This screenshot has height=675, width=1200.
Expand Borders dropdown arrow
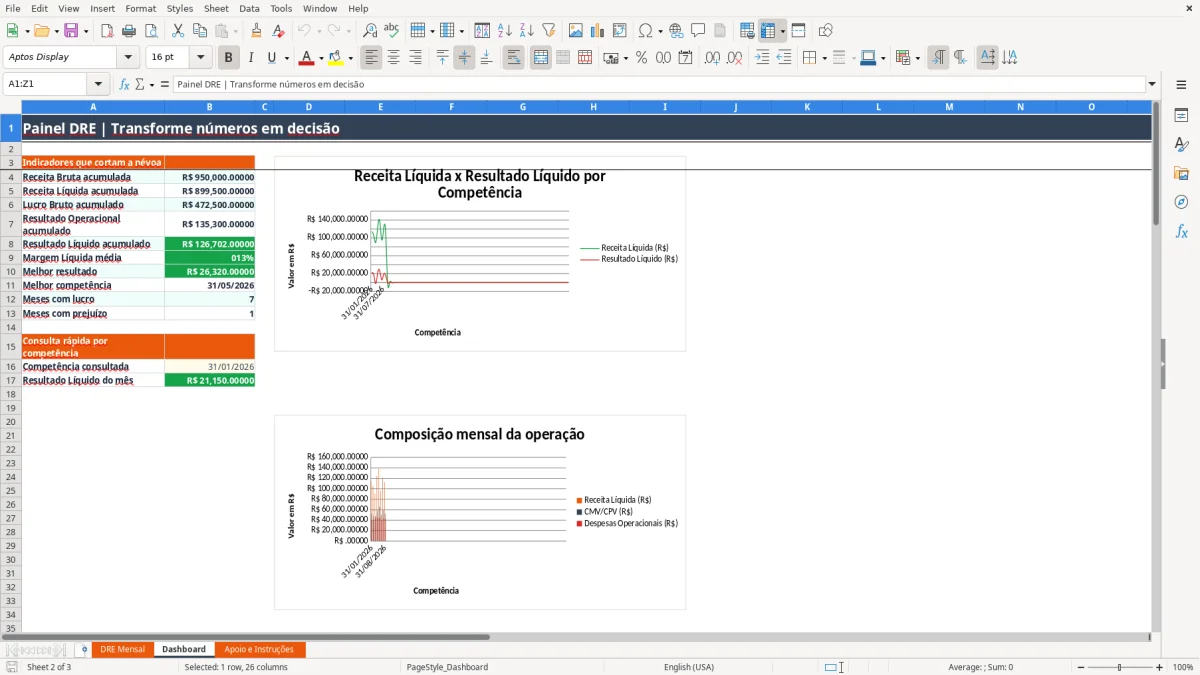tap(824, 58)
